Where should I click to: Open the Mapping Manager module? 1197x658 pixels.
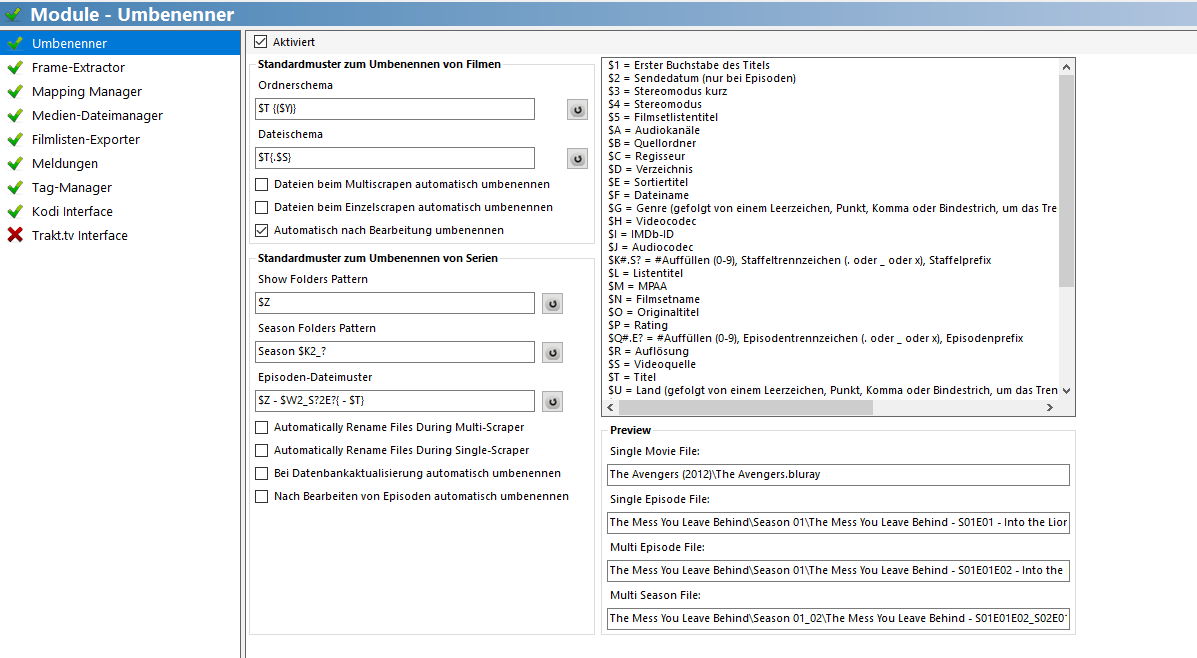click(x=120, y=92)
